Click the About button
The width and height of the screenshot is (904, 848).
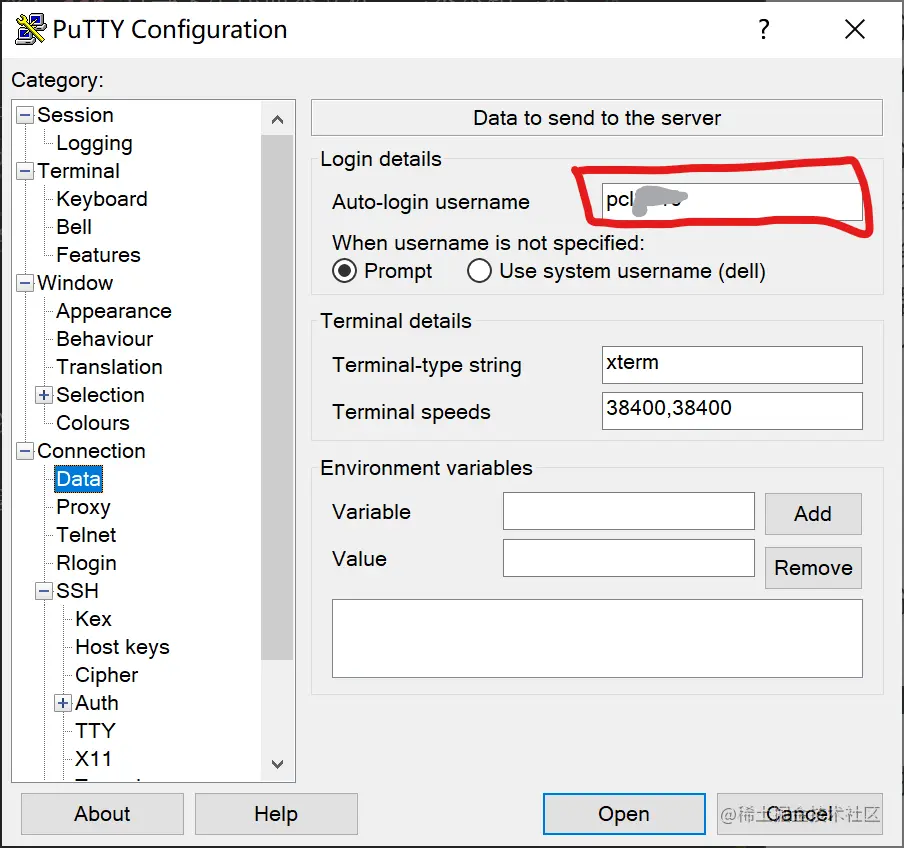pos(102,813)
